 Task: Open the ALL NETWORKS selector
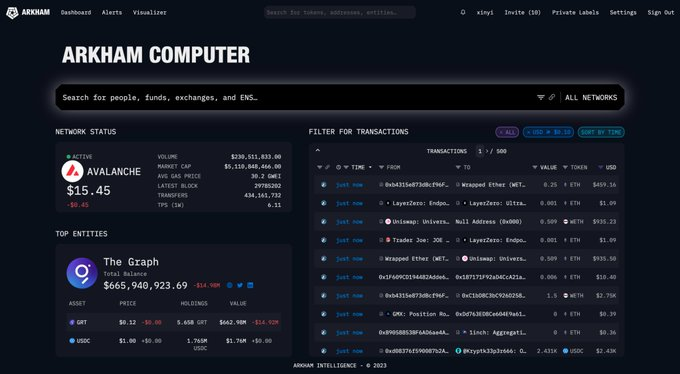coord(591,98)
